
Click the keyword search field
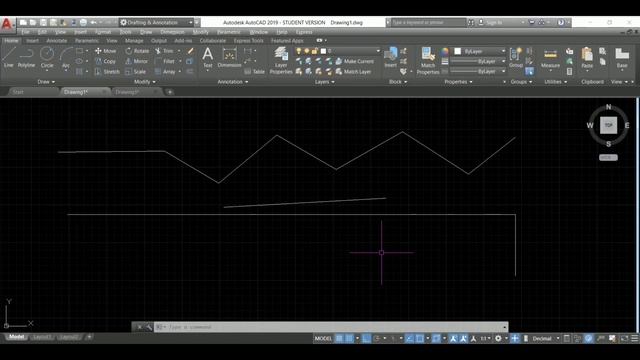pyautogui.click(x=428, y=22)
